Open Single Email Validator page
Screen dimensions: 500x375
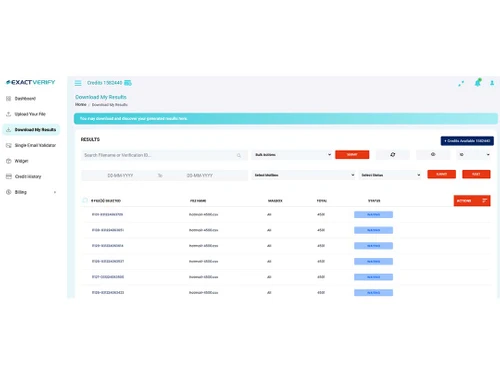(x=35, y=145)
